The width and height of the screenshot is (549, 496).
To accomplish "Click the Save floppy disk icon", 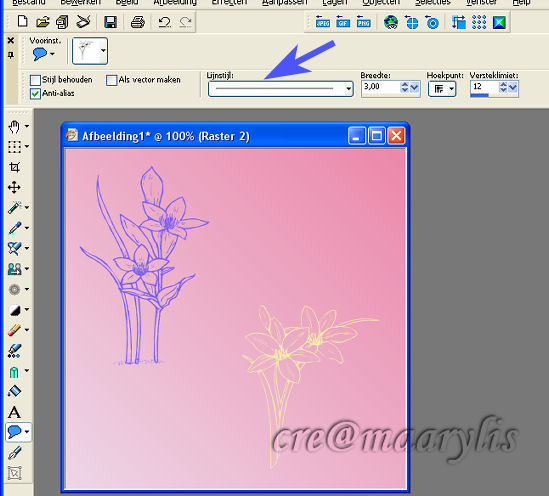I will [111, 22].
